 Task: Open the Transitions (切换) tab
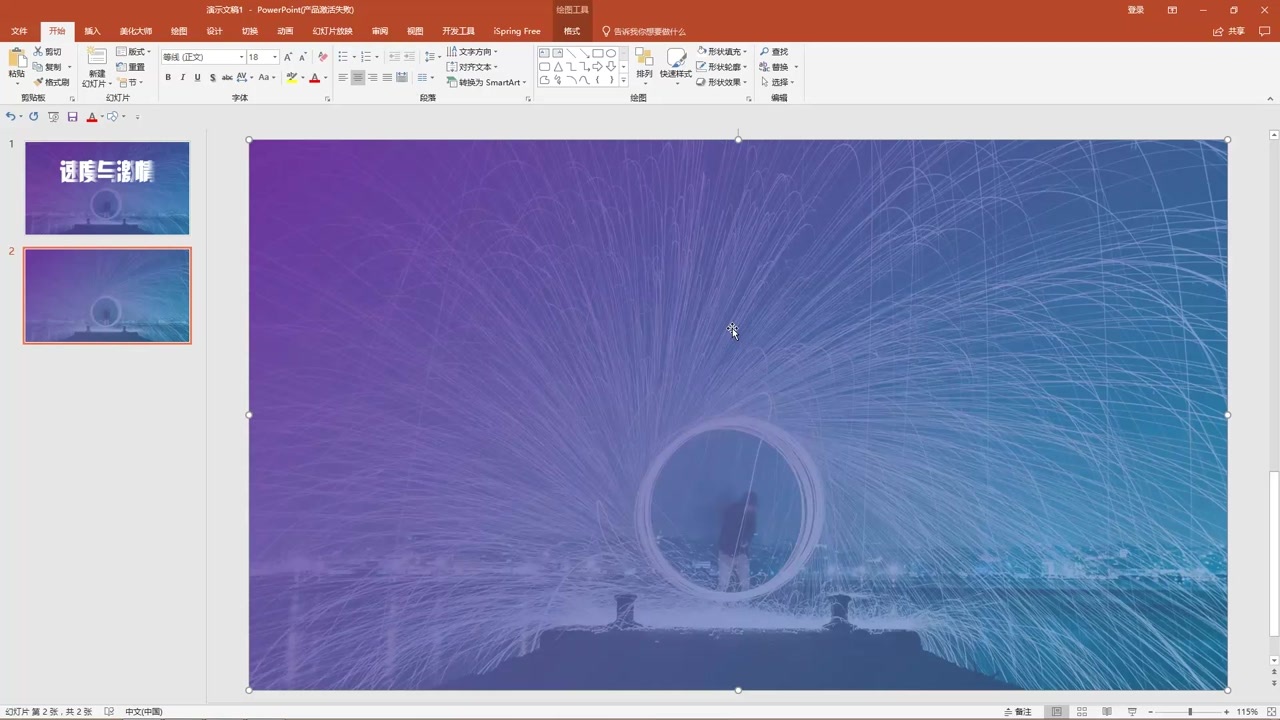click(x=250, y=31)
